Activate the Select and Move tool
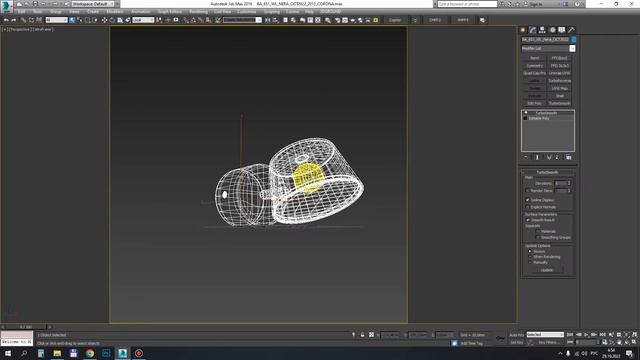 click(104, 20)
